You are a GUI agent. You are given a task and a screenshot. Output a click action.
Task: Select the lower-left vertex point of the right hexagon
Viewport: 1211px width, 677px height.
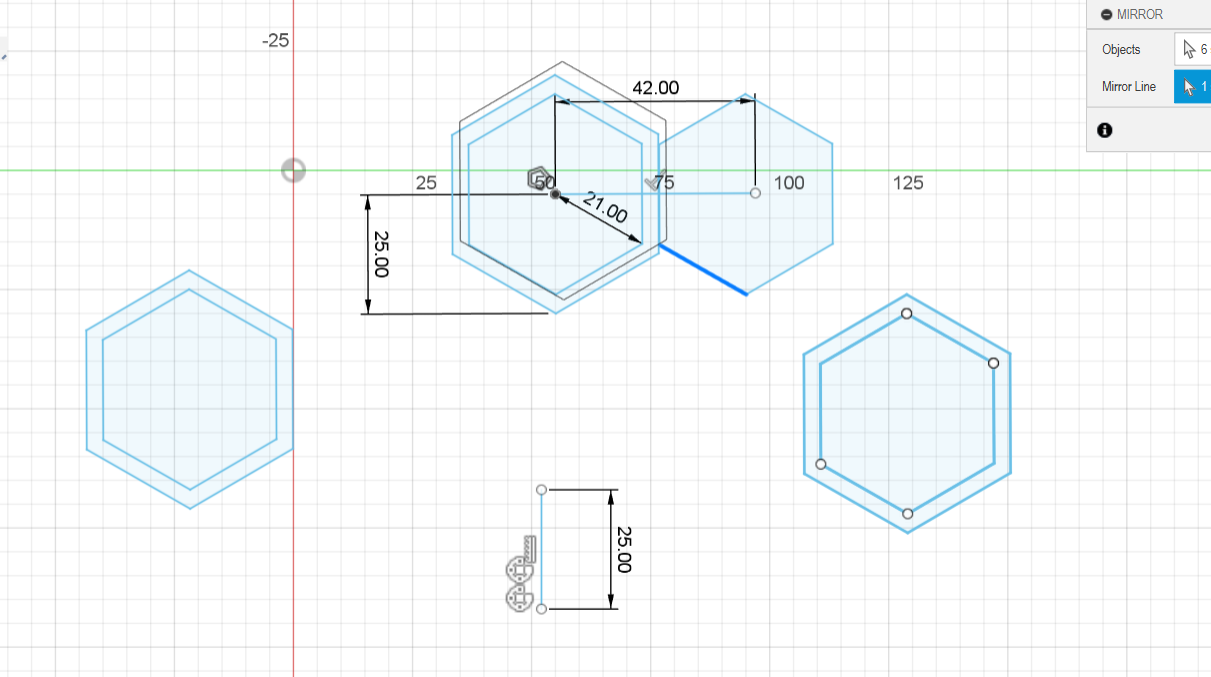pyautogui.click(x=821, y=464)
